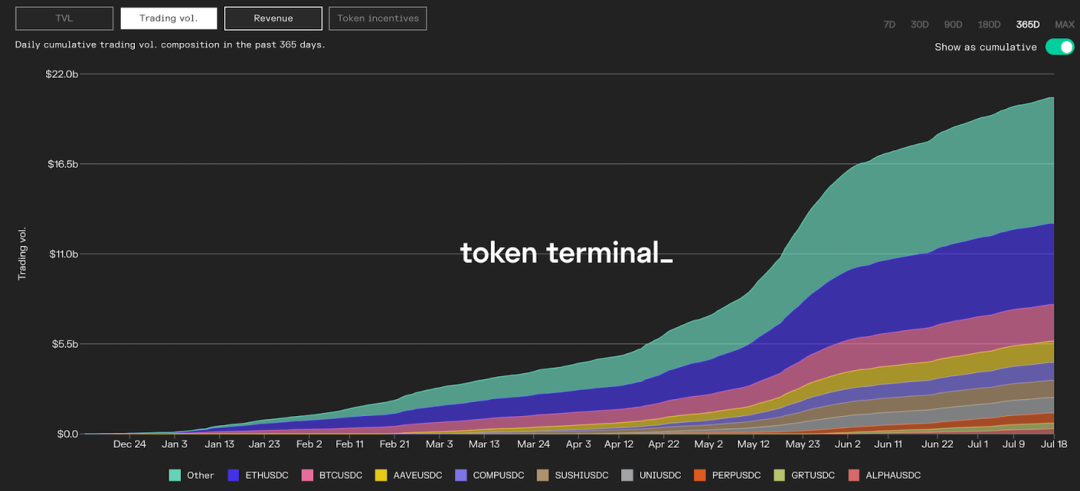Select the 90D range option
The width and height of the screenshot is (1080, 491).
[x=953, y=24]
